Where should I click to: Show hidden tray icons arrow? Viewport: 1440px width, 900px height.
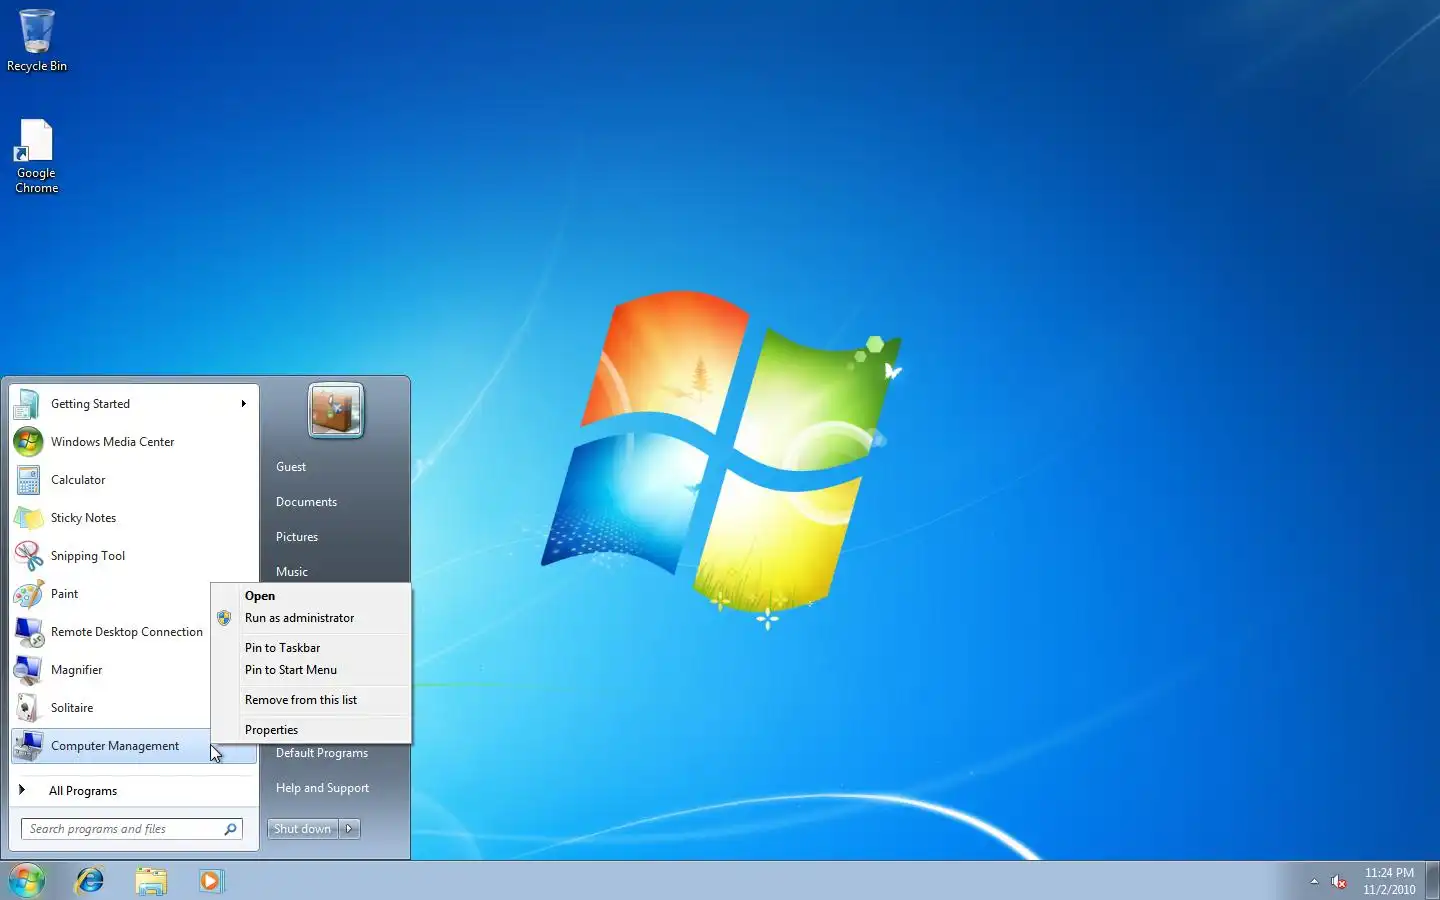point(1314,882)
